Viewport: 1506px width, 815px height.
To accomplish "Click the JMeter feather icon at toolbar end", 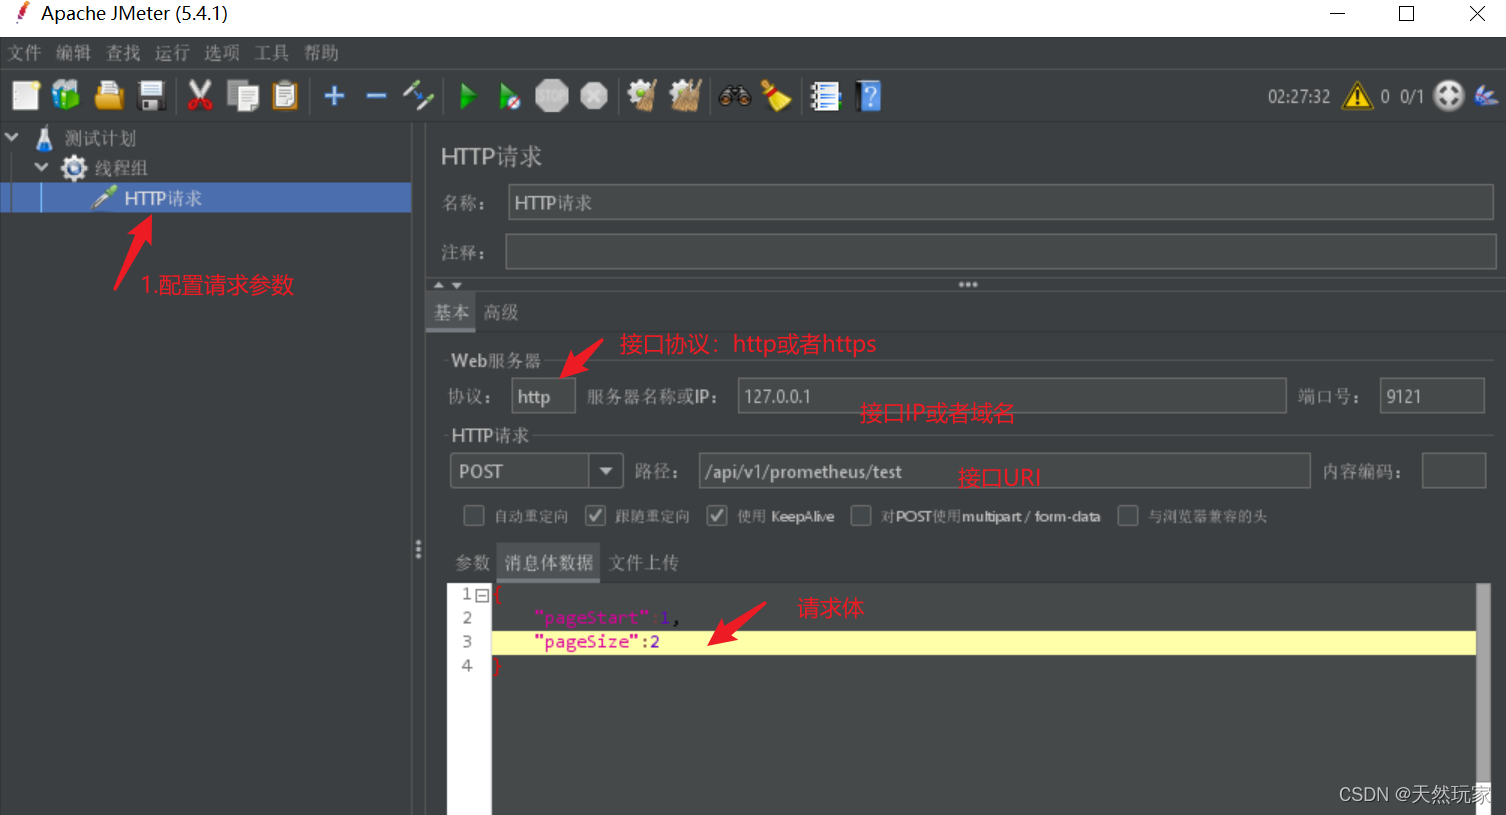I will click(1486, 96).
